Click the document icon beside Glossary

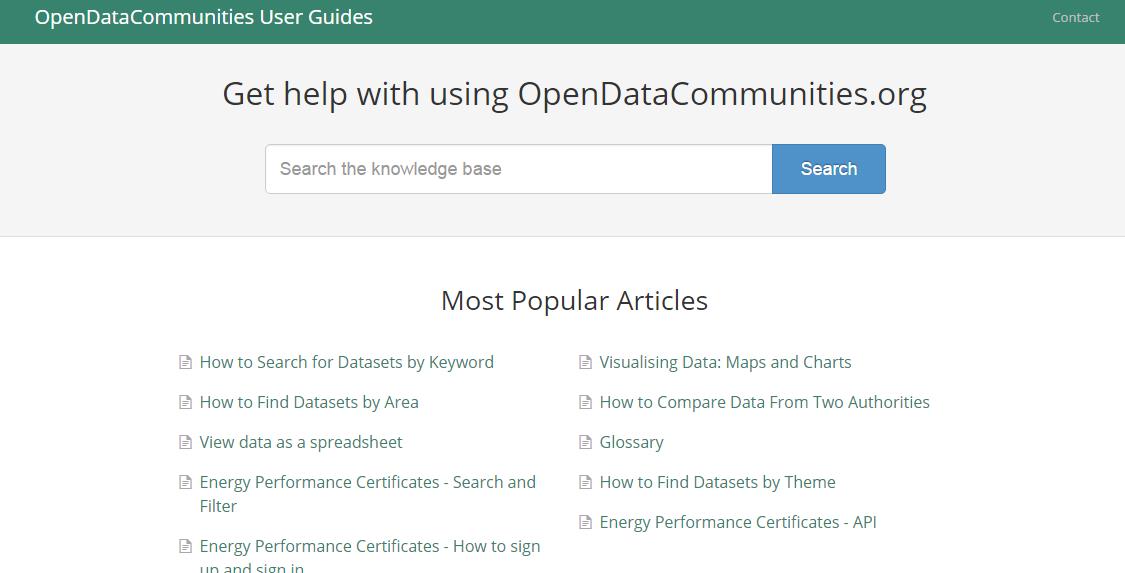coord(585,442)
